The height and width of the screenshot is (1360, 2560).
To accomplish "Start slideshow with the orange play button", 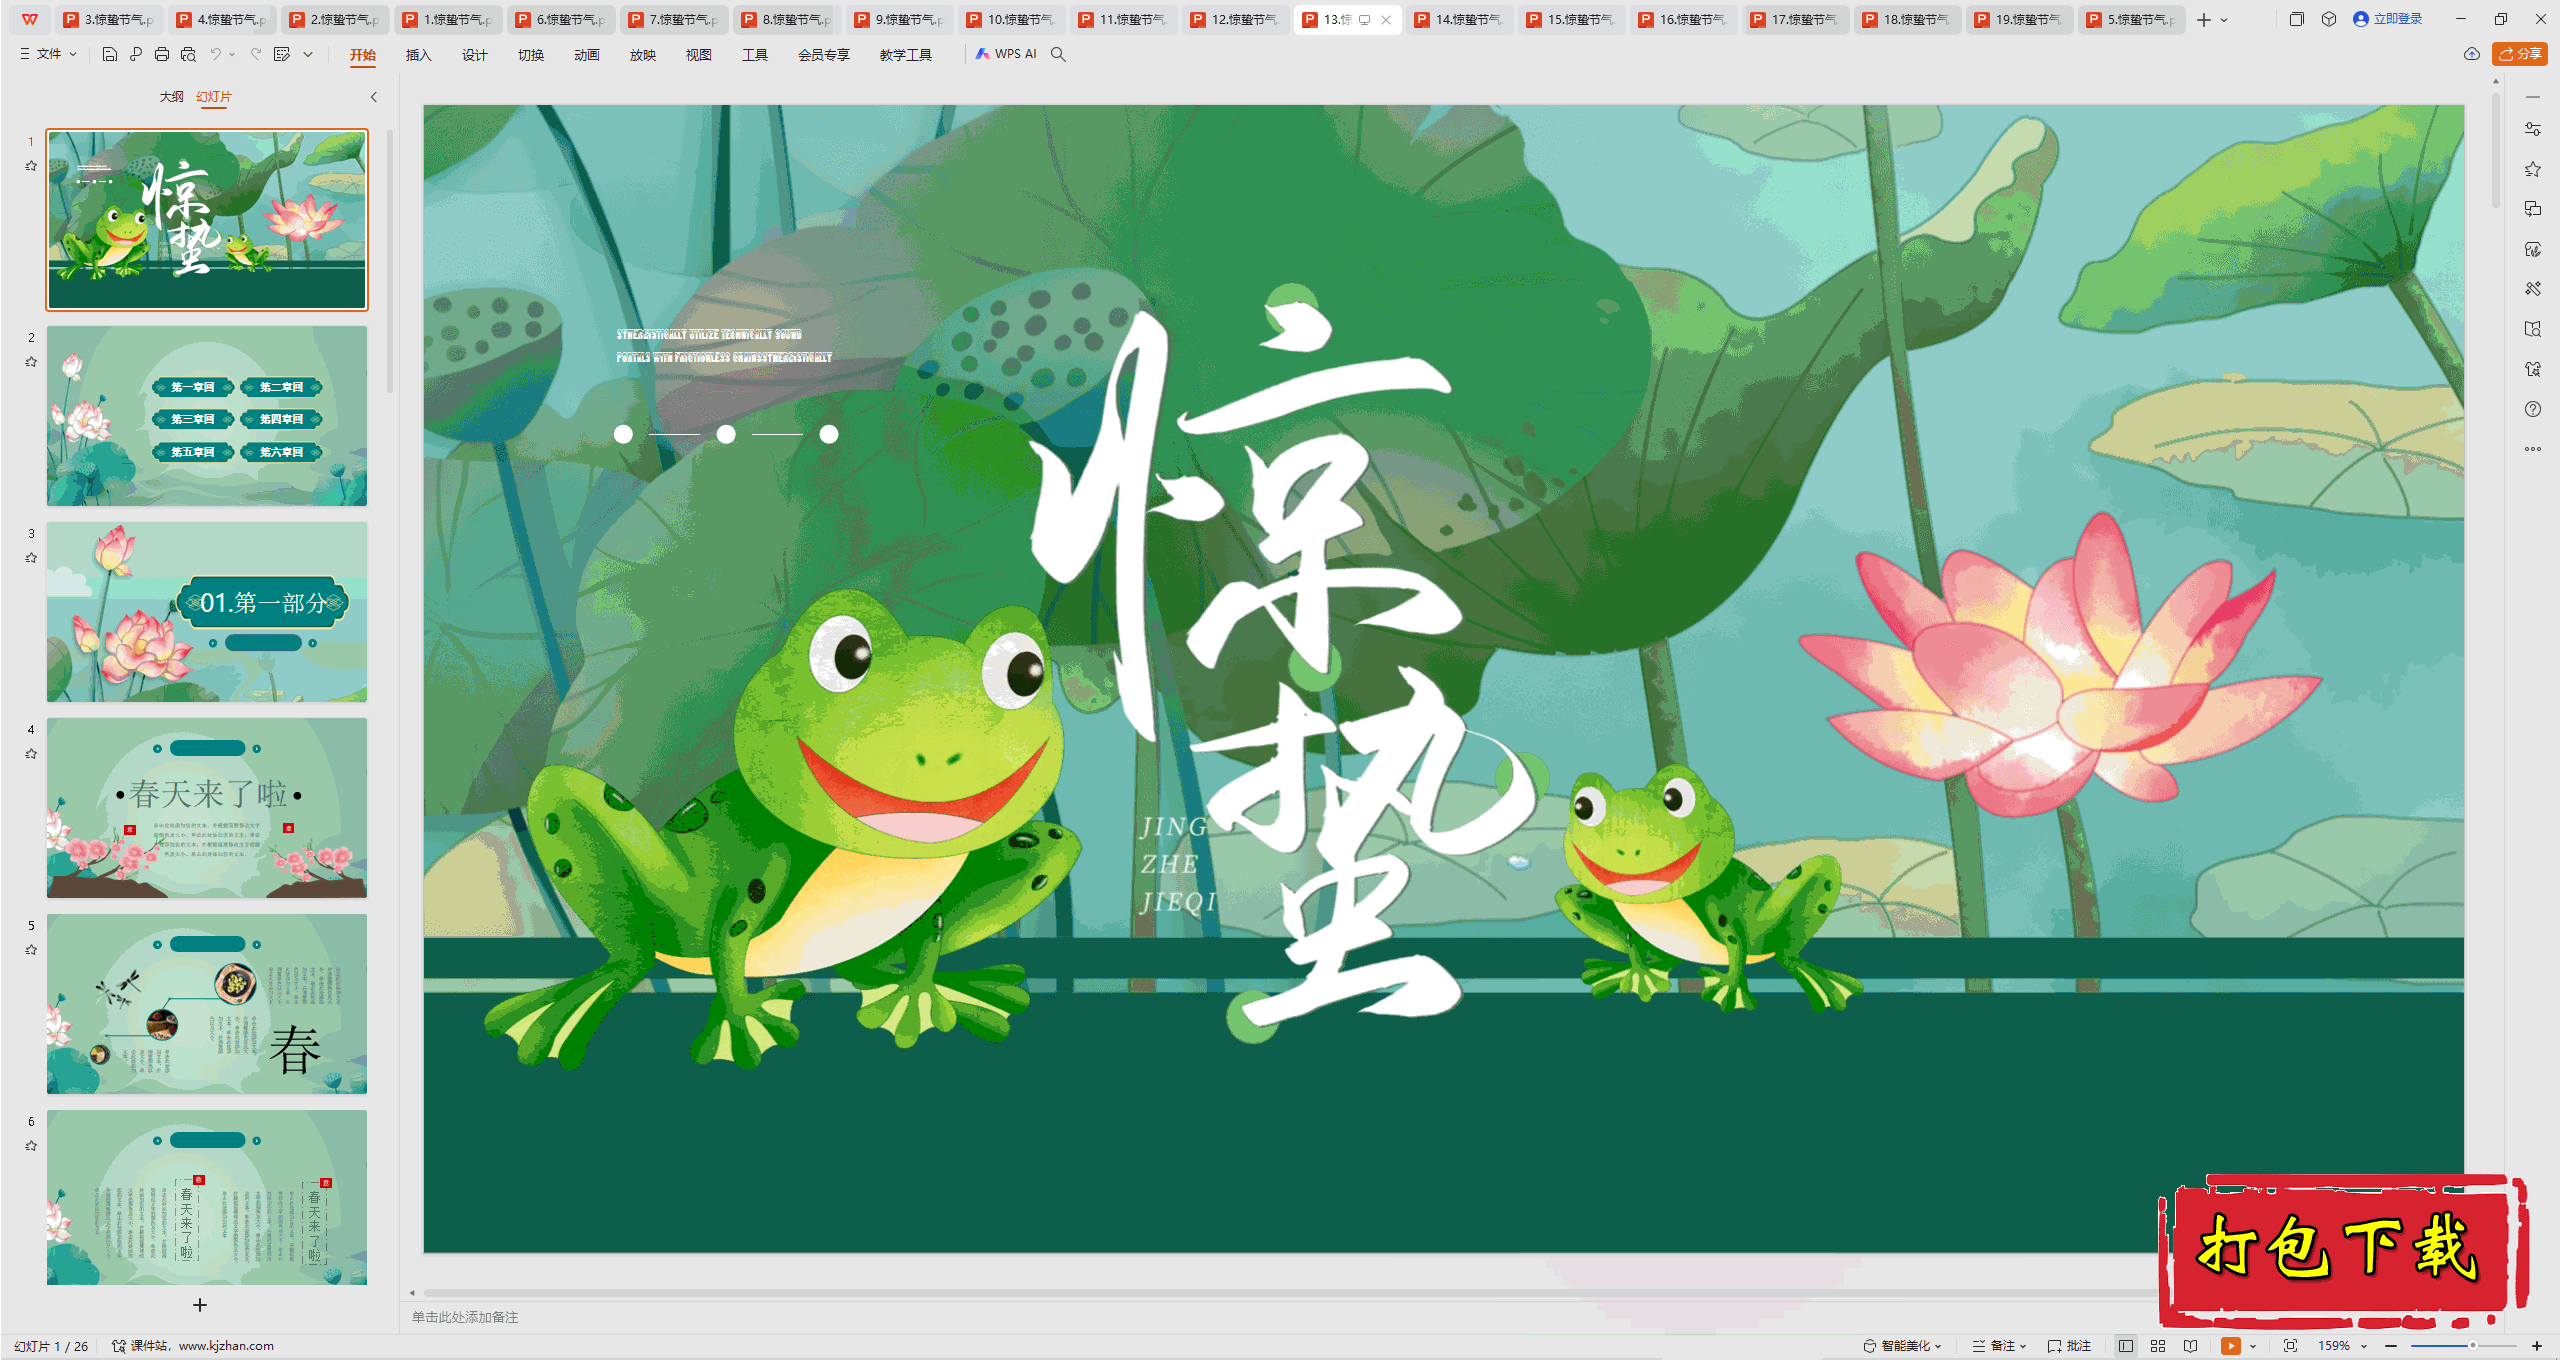I will tap(2231, 1346).
